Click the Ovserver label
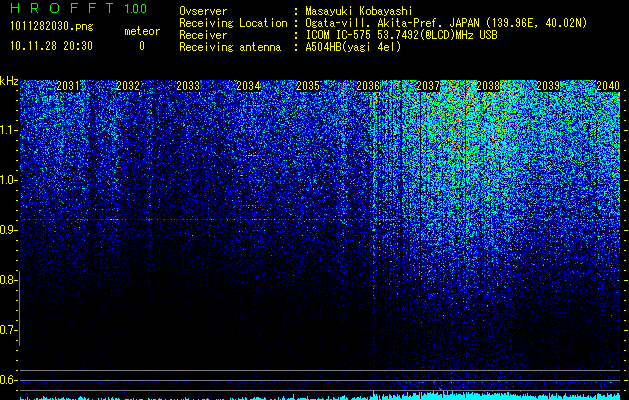Image resolution: width=629 pixels, height=400 pixels. tap(203, 11)
